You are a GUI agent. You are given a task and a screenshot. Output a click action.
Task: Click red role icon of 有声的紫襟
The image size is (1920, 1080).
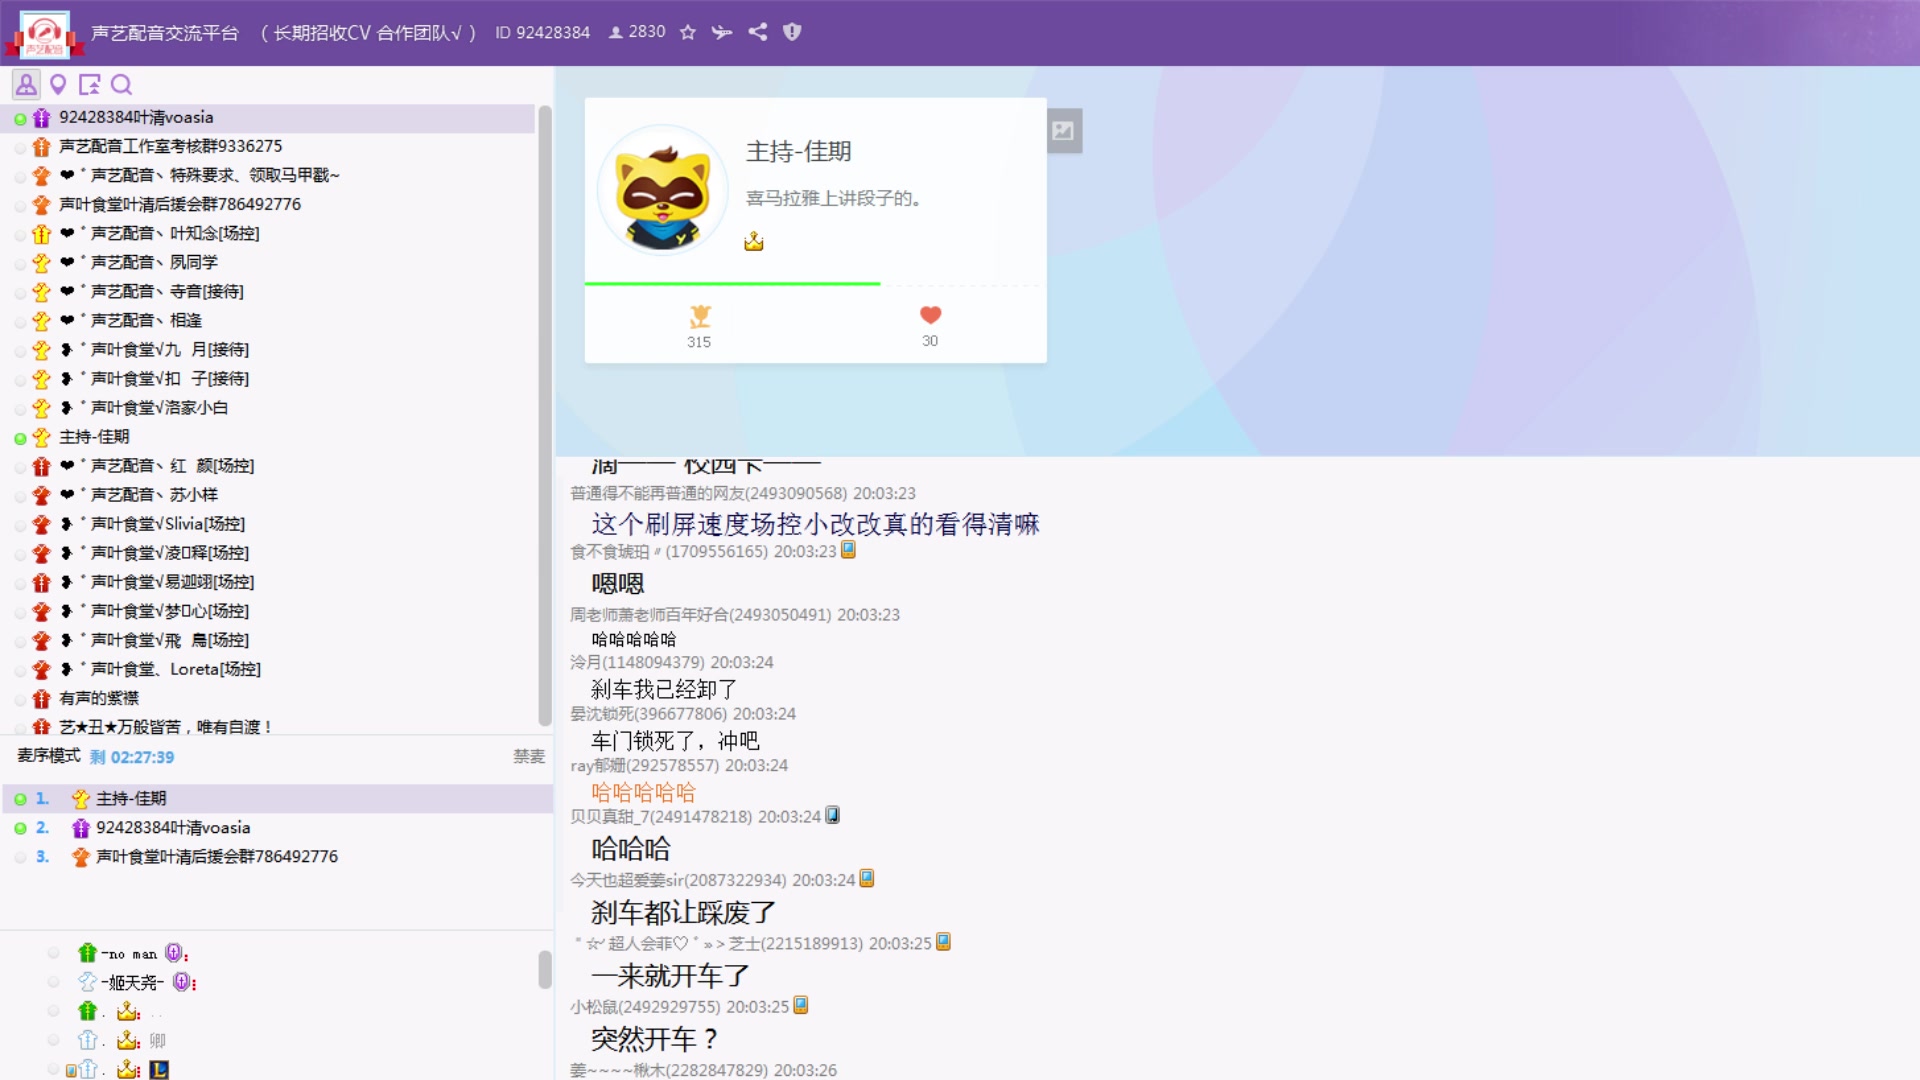tap(41, 699)
